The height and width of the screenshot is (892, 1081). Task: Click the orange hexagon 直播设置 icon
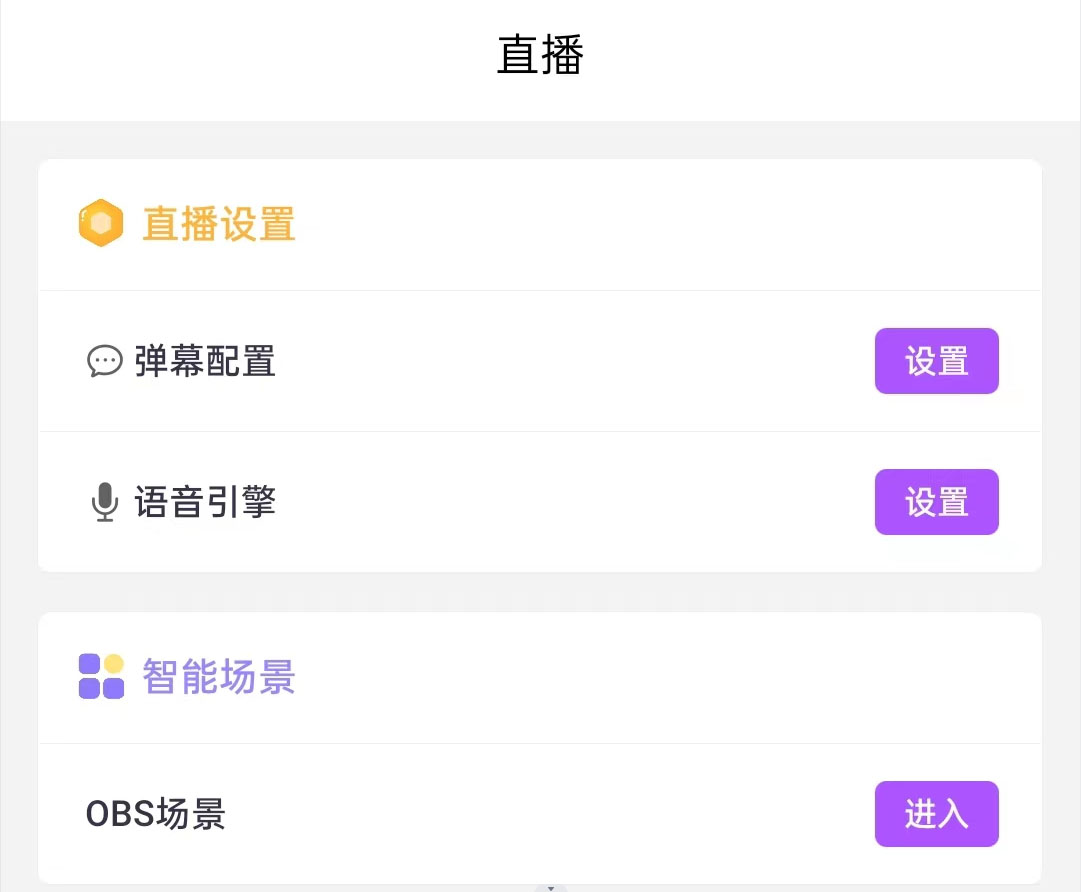coord(101,223)
